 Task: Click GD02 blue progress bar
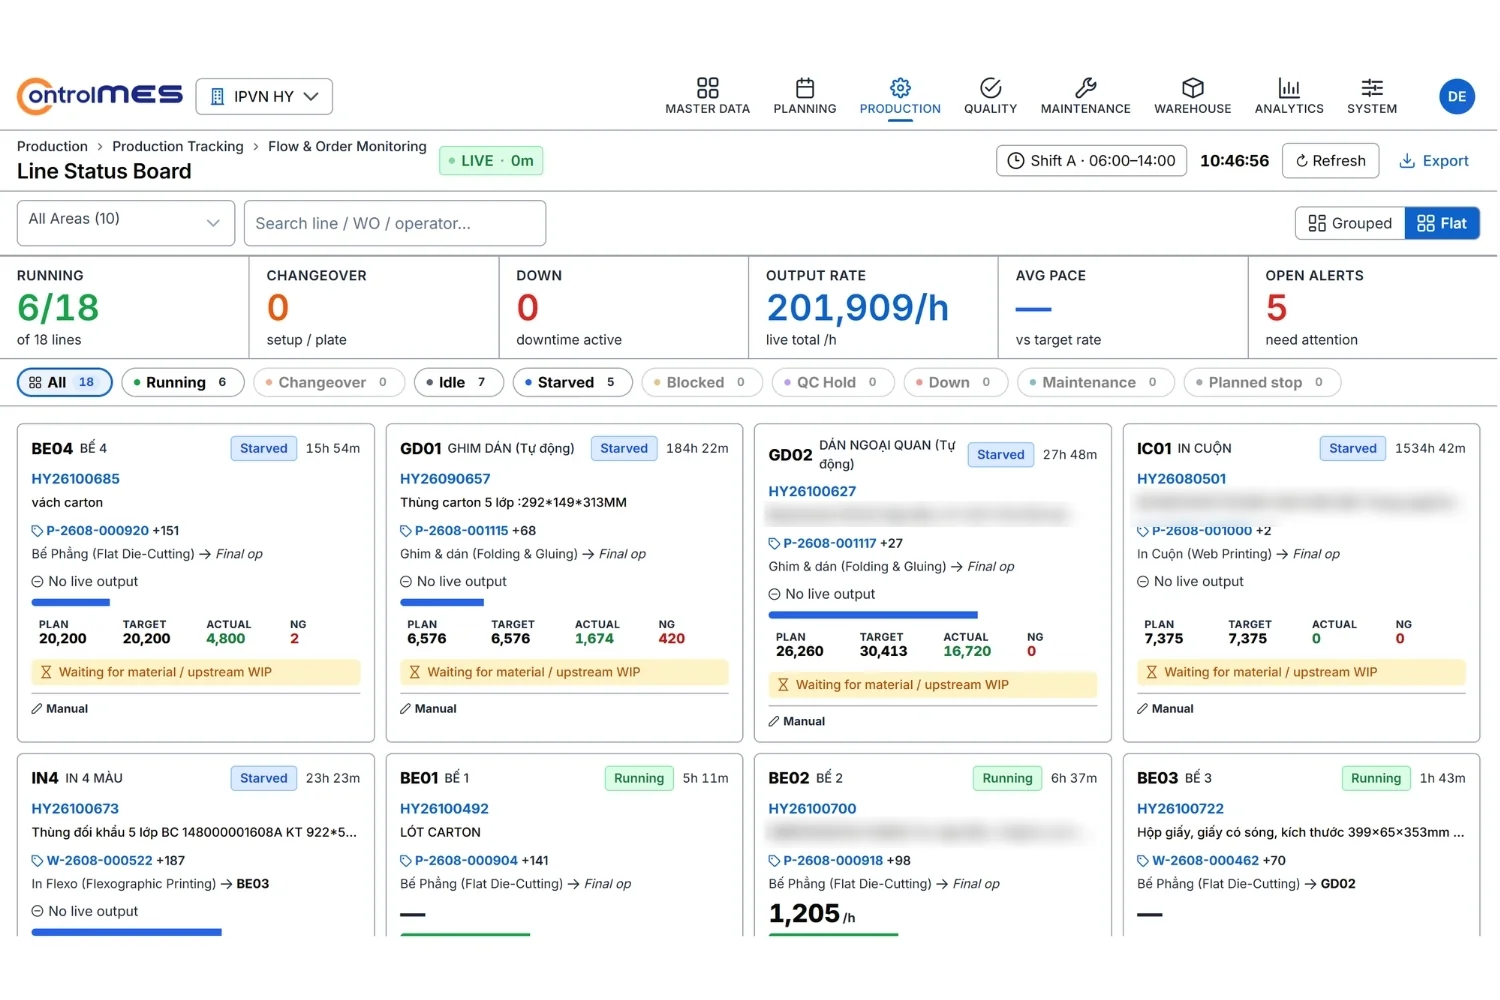tap(873, 615)
